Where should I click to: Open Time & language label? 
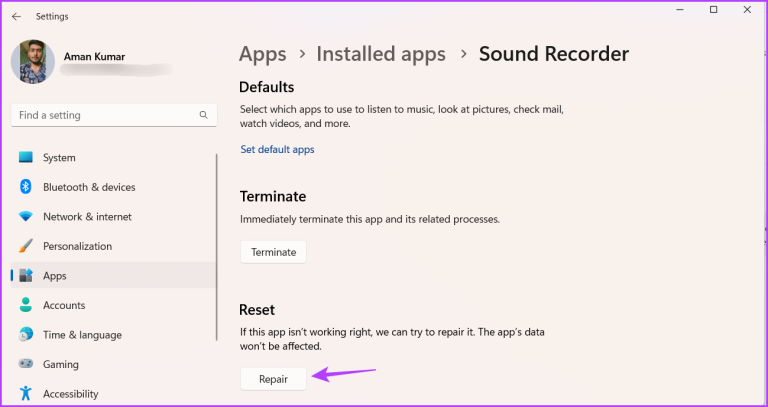pos(82,335)
